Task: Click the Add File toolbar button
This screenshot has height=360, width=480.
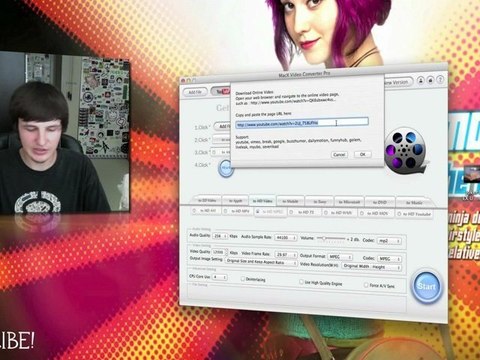Action: pos(195,92)
